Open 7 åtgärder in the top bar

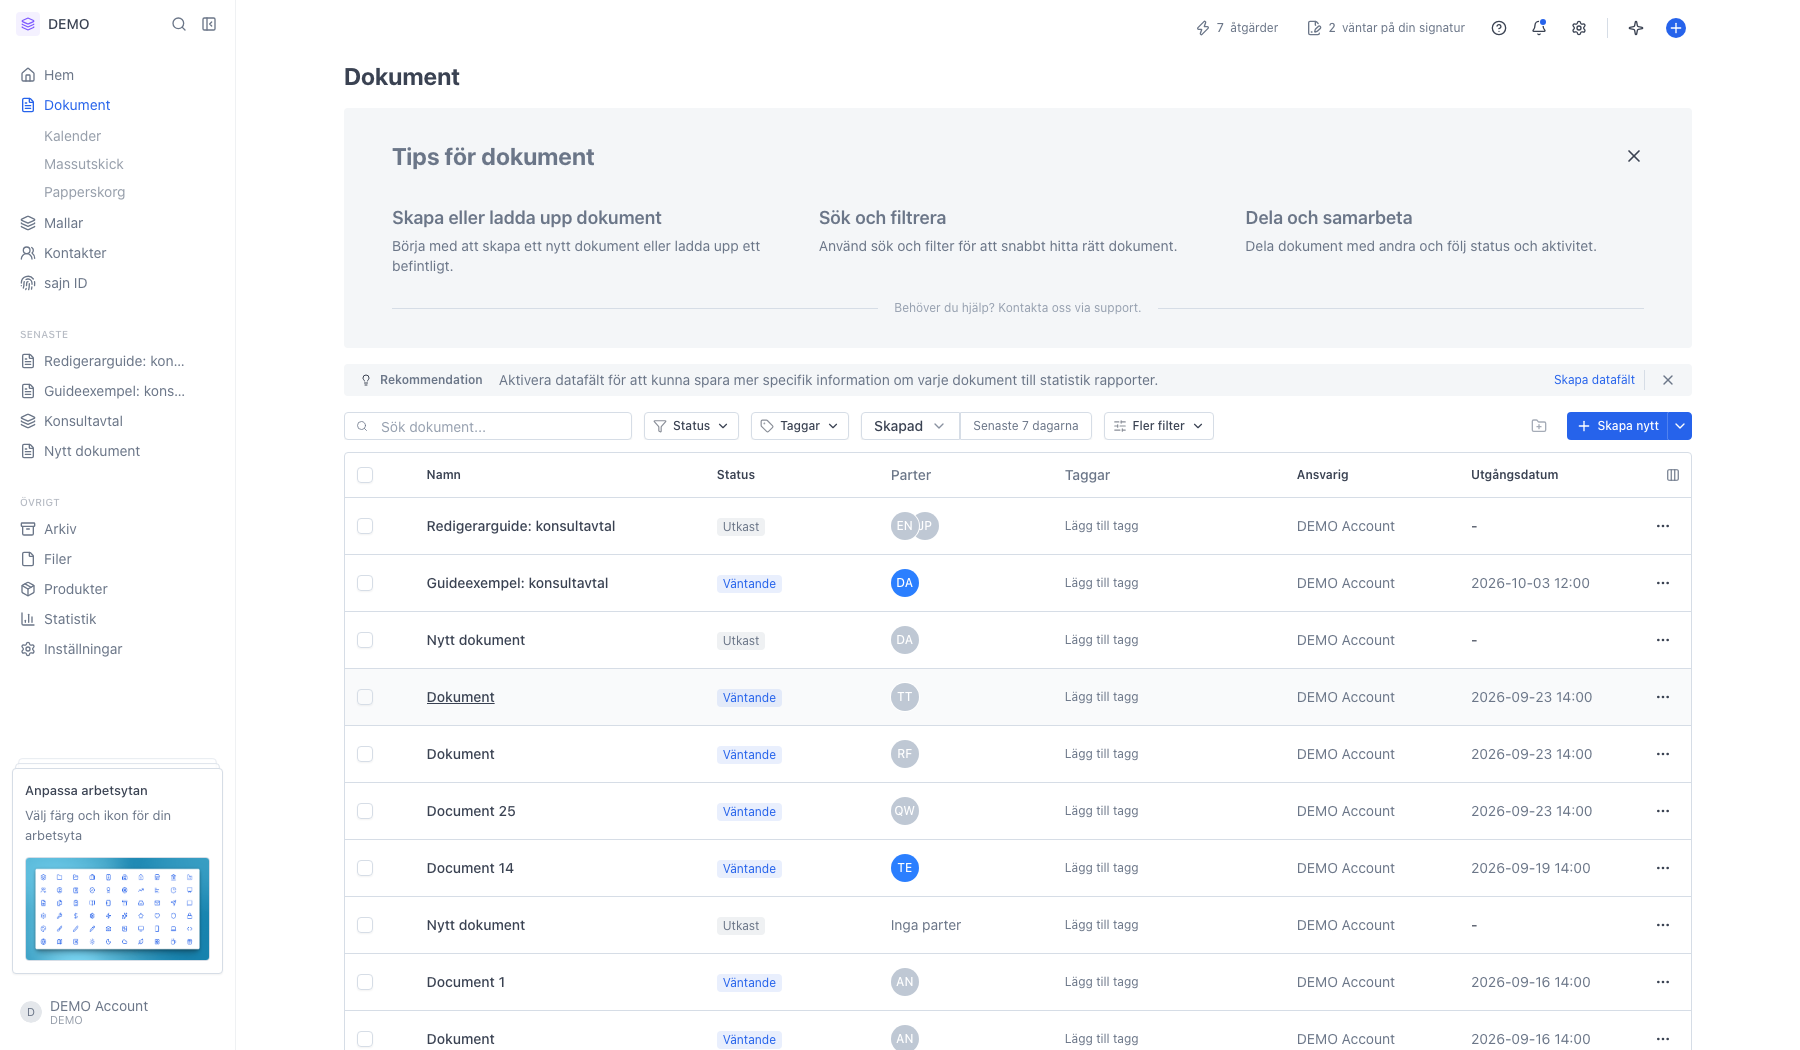tap(1237, 28)
